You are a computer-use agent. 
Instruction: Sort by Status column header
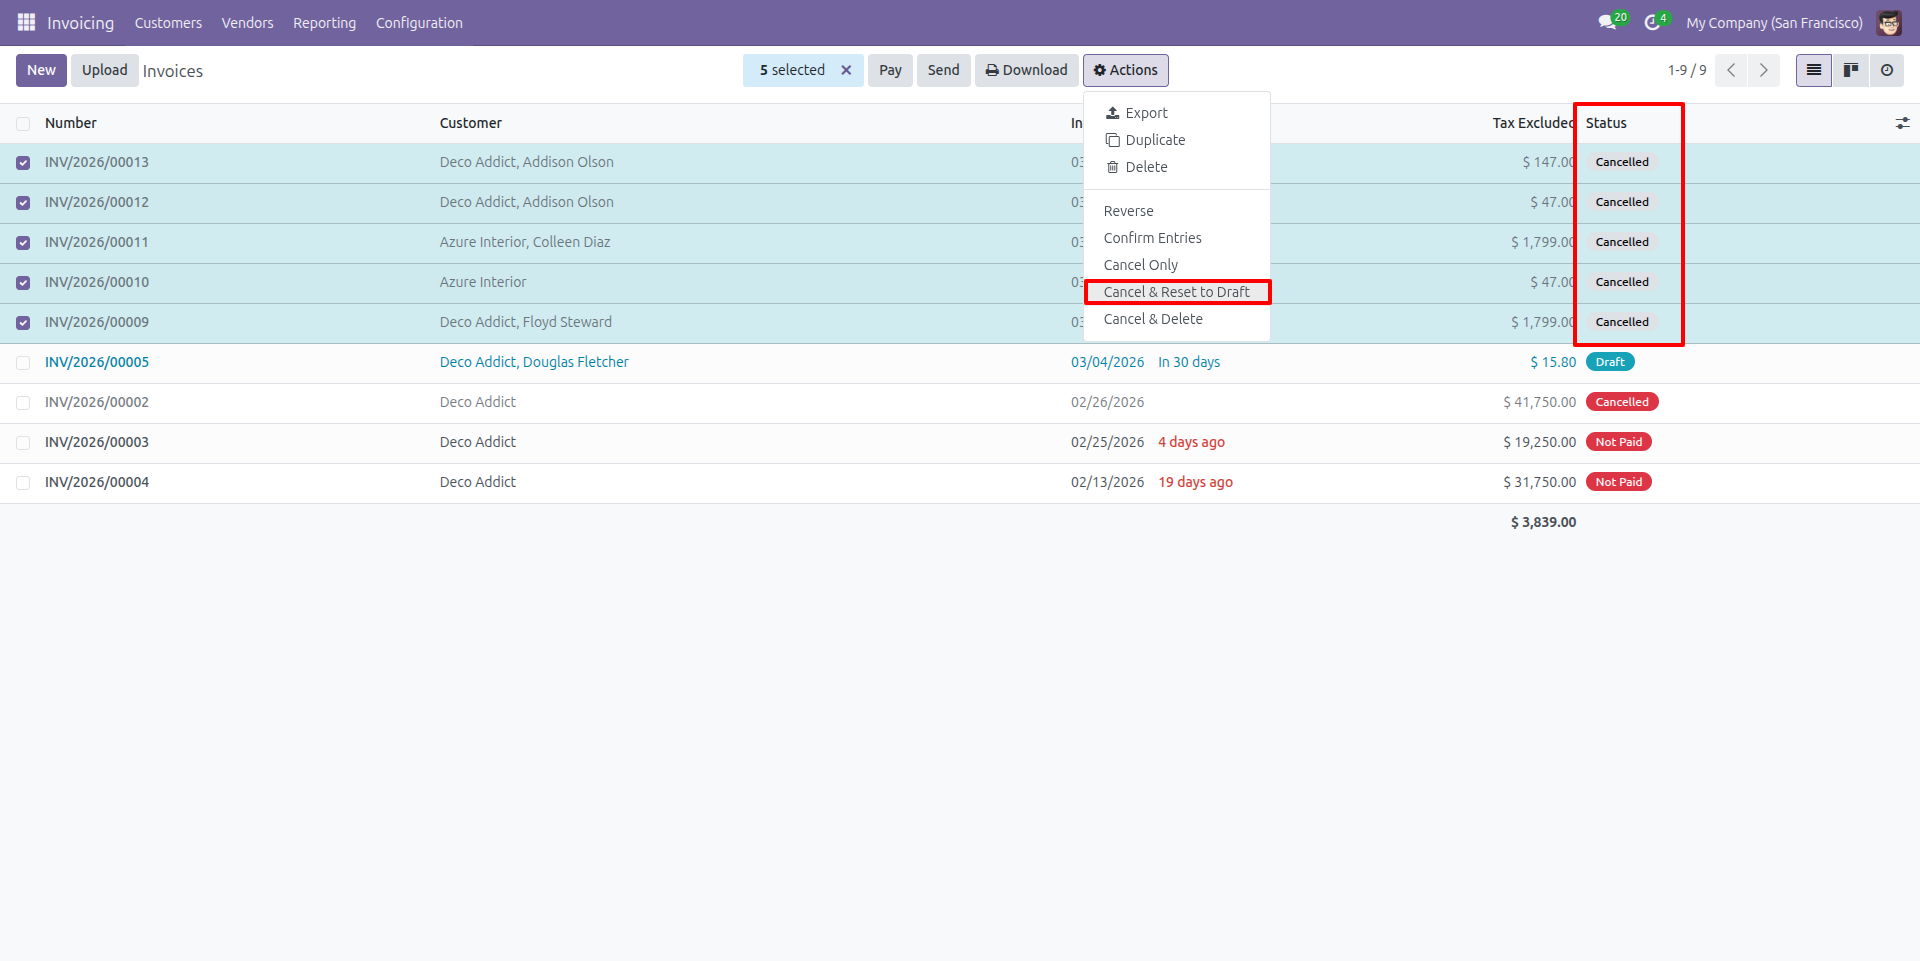point(1606,123)
